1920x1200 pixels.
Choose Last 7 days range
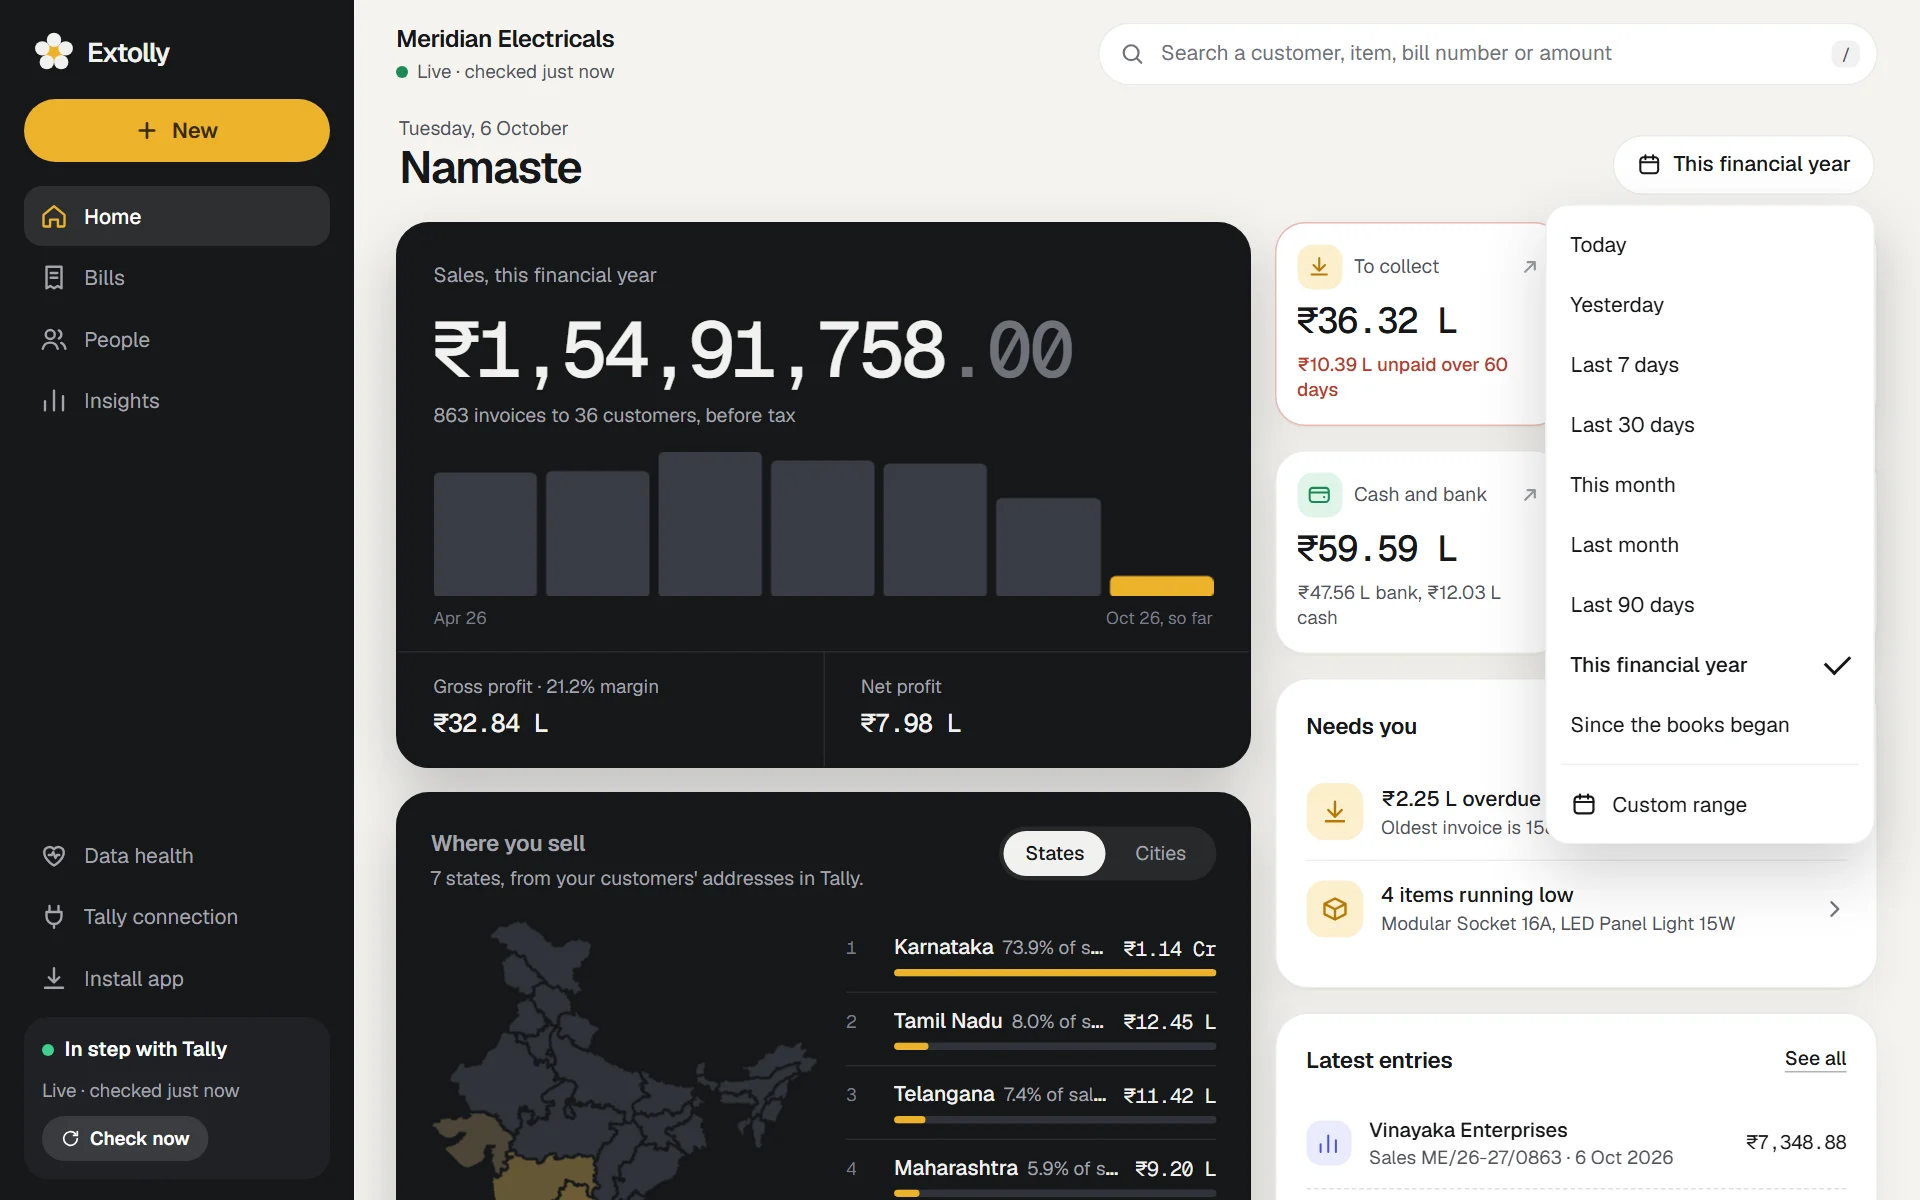click(1709, 365)
